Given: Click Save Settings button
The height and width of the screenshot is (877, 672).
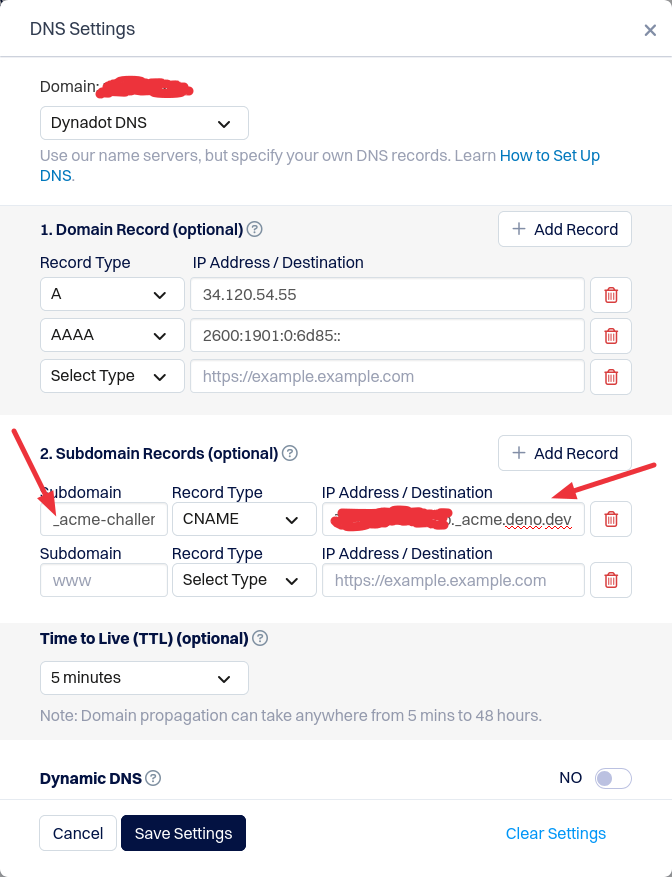Looking at the screenshot, I should [183, 833].
